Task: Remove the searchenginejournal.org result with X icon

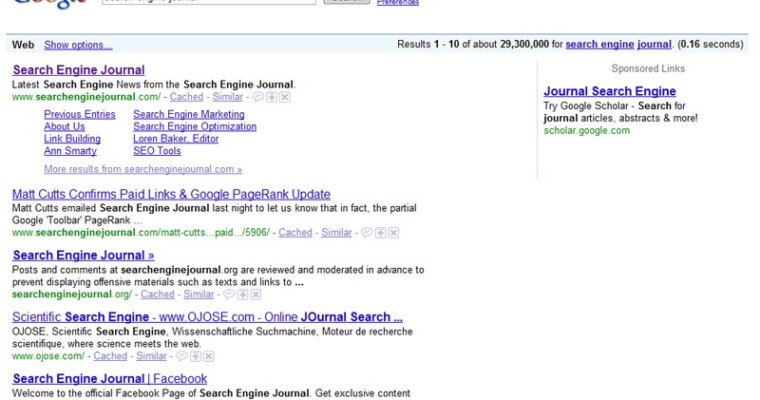Action: click(x=256, y=294)
